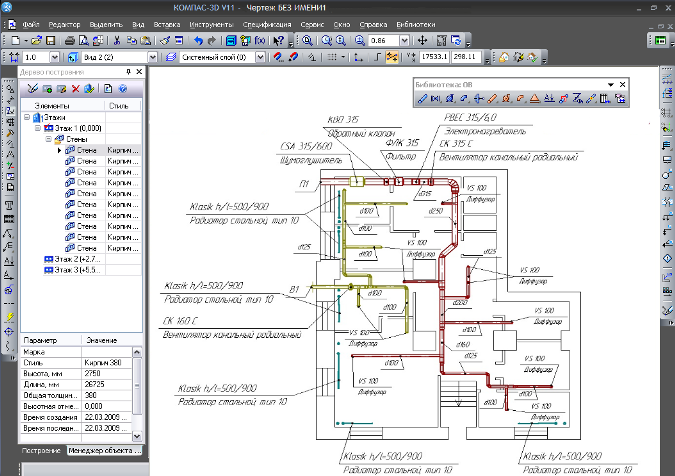Switch to the Построение tab

coord(41,451)
